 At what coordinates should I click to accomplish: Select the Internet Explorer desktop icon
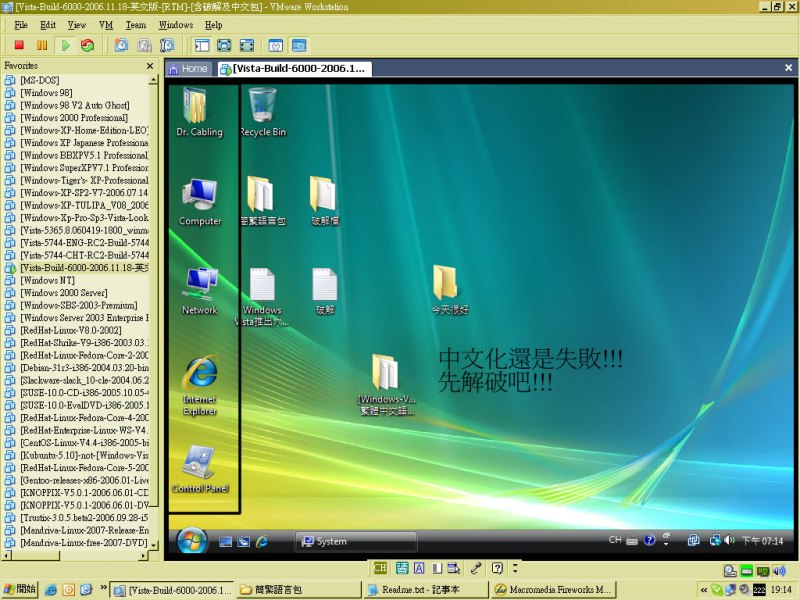pos(200,386)
